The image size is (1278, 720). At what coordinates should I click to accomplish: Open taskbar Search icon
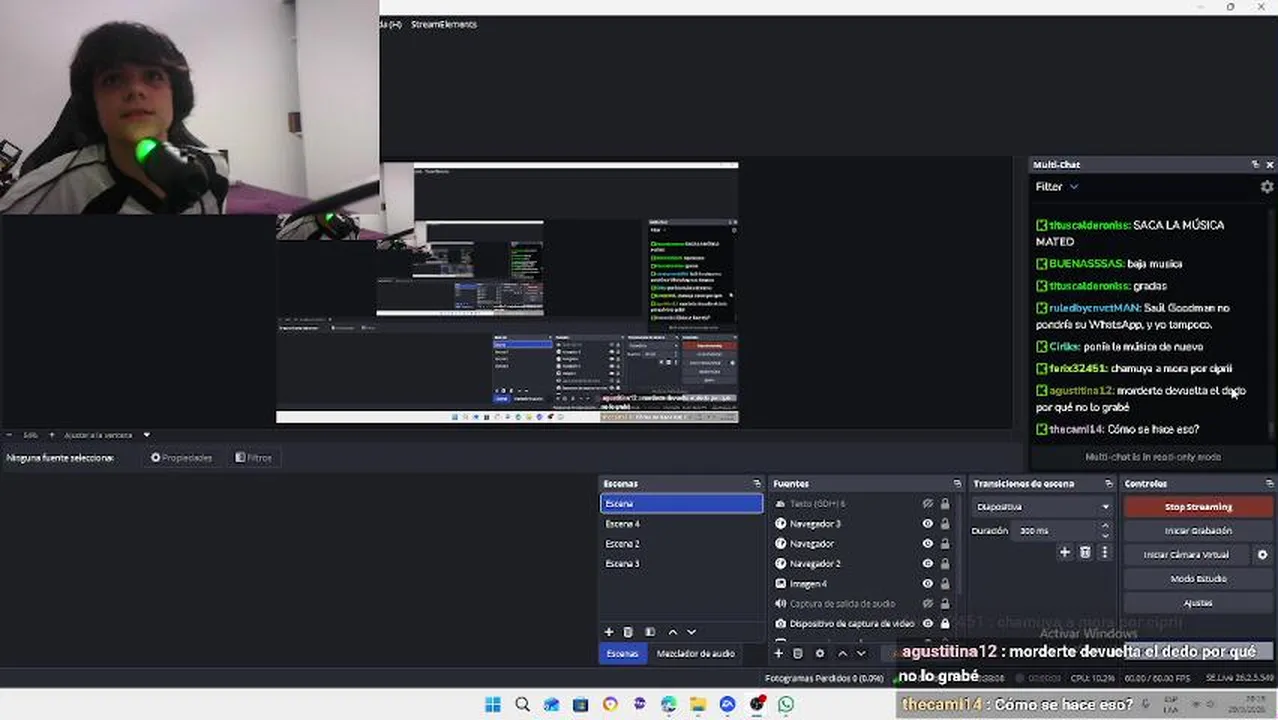(x=522, y=705)
